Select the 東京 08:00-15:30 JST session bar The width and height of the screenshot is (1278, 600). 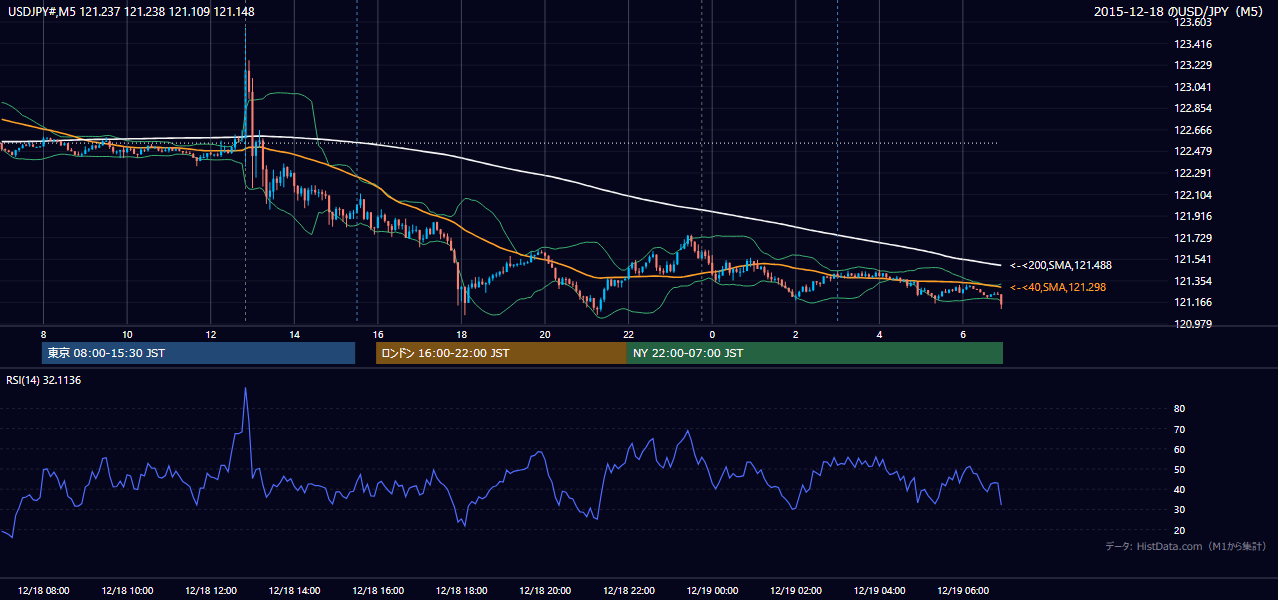click(198, 353)
